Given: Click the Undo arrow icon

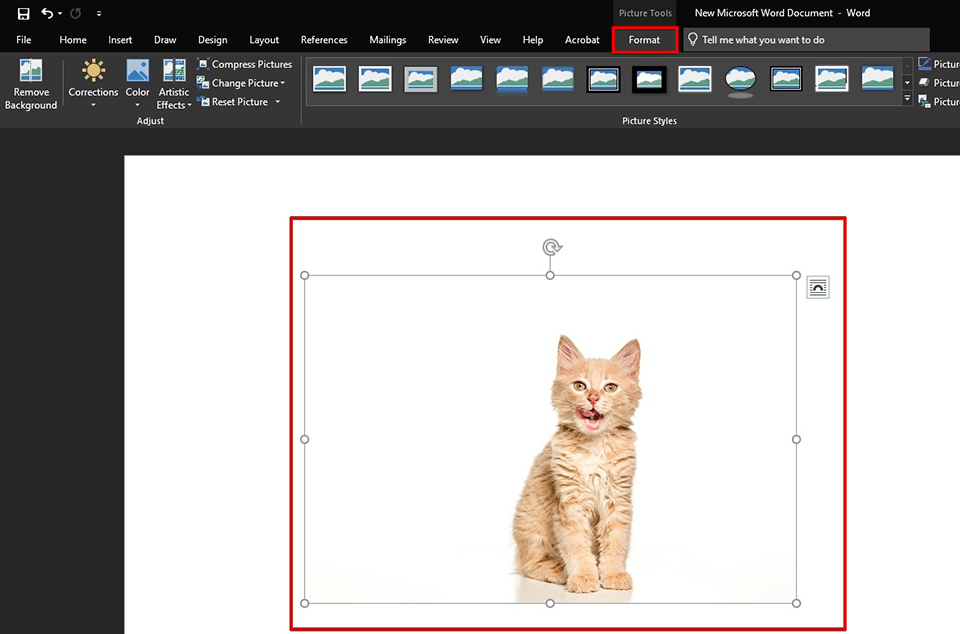Looking at the screenshot, I should coord(47,13).
